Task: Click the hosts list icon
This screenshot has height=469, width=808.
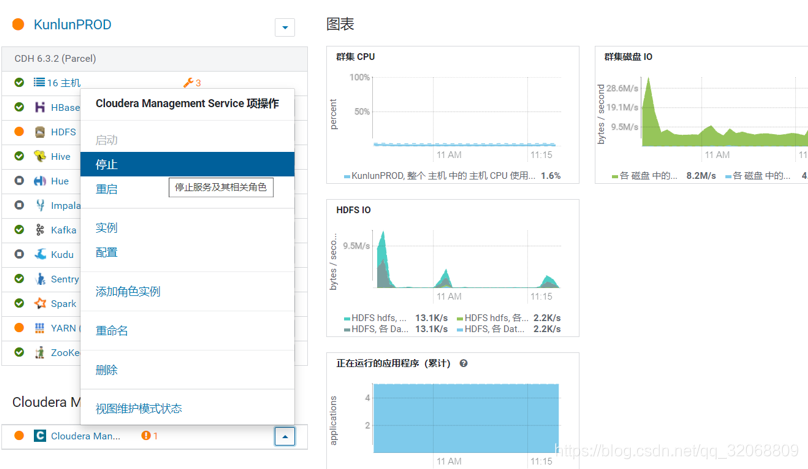Action: pos(39,82)
